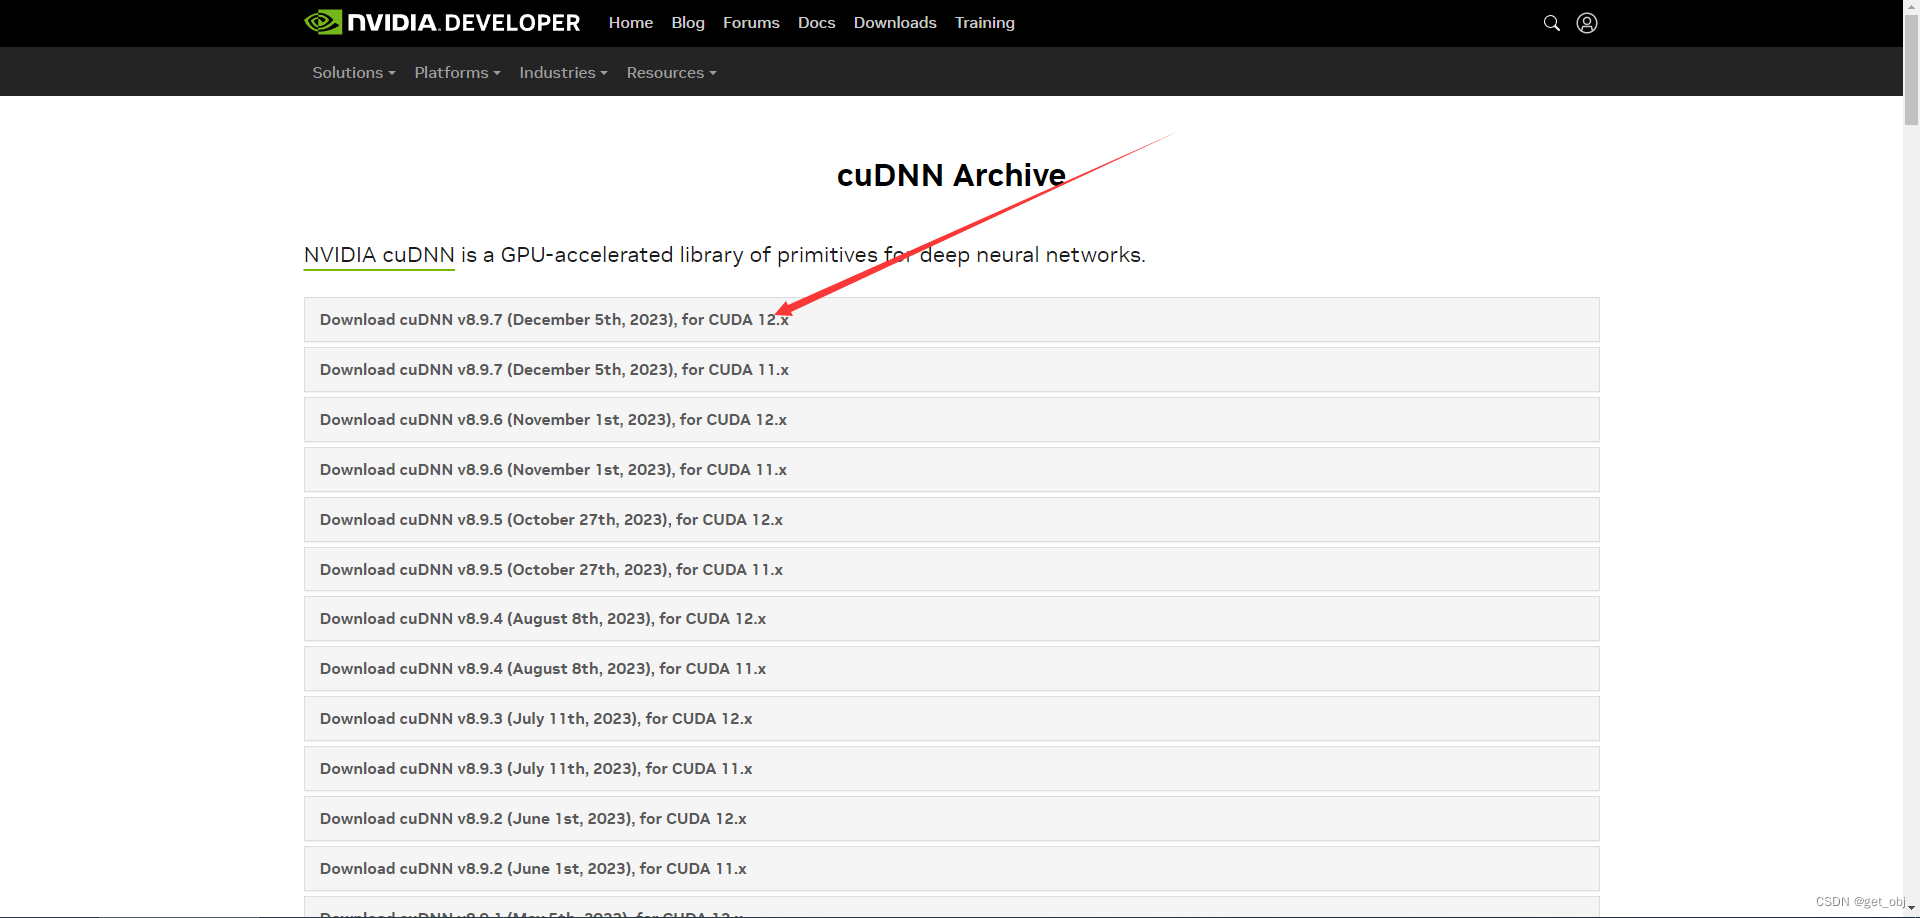This screenshot has height=918, width=1920.
Task: Expand cuDNN v8.9.5 for CUDA 12.x
Action: pos(951,520)
